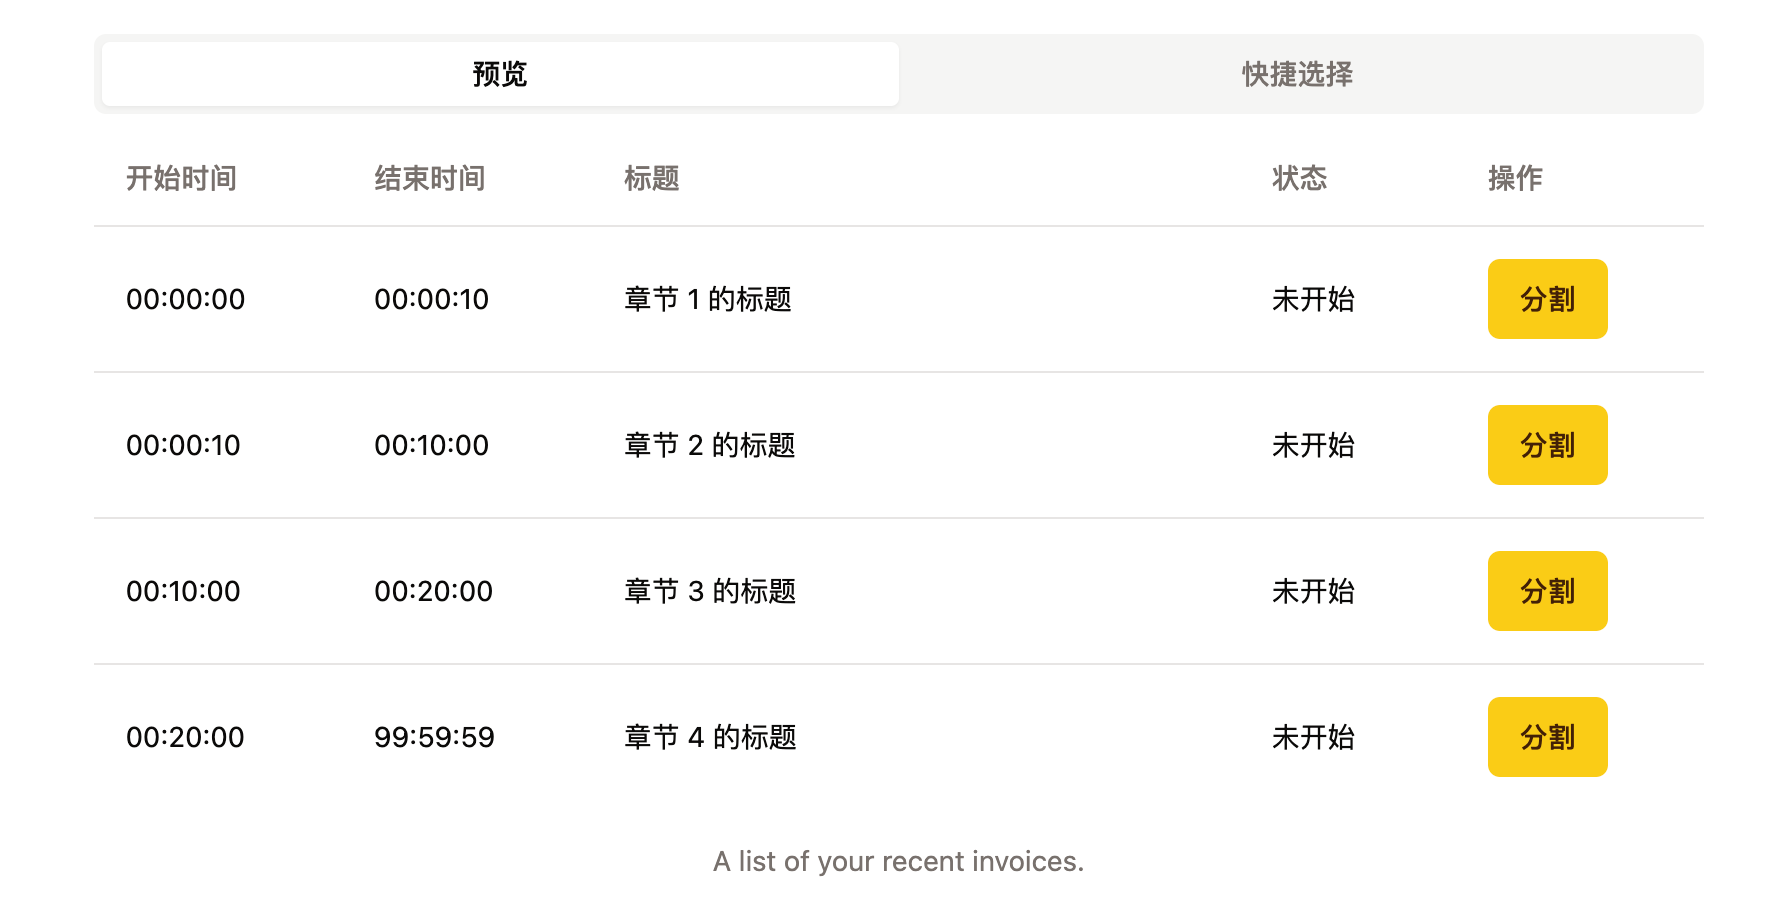The height and width of the screenshot is (906, 1784).
Task: Select the 标题 column header
Action: pos(652,179)
